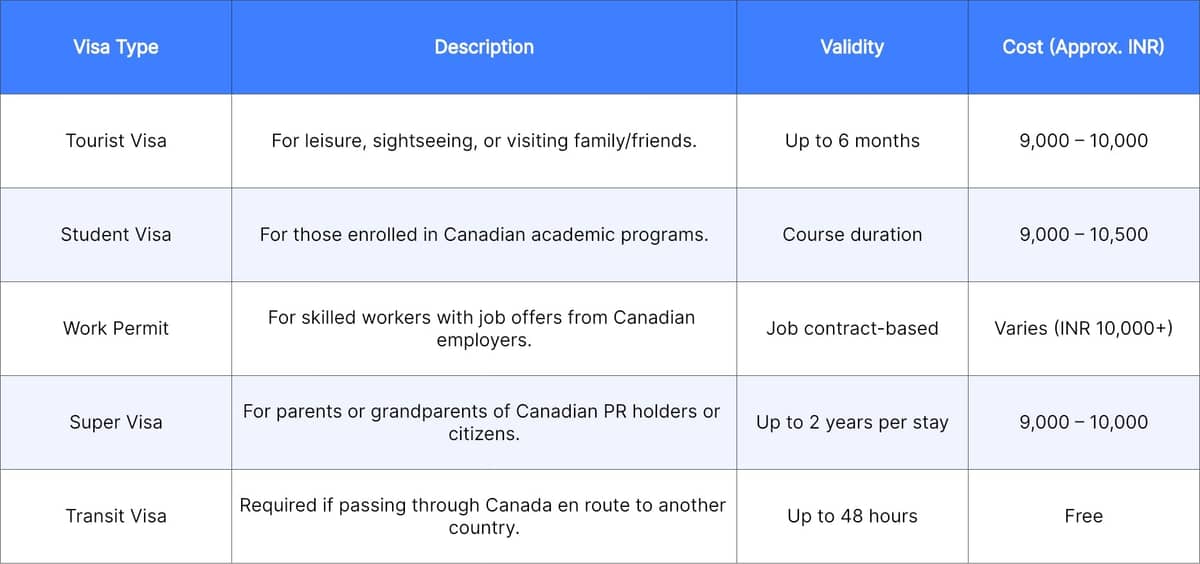1200x564 pixels.
Task: Click the Tourist Visa cell
Action: (x=116, y=141)
